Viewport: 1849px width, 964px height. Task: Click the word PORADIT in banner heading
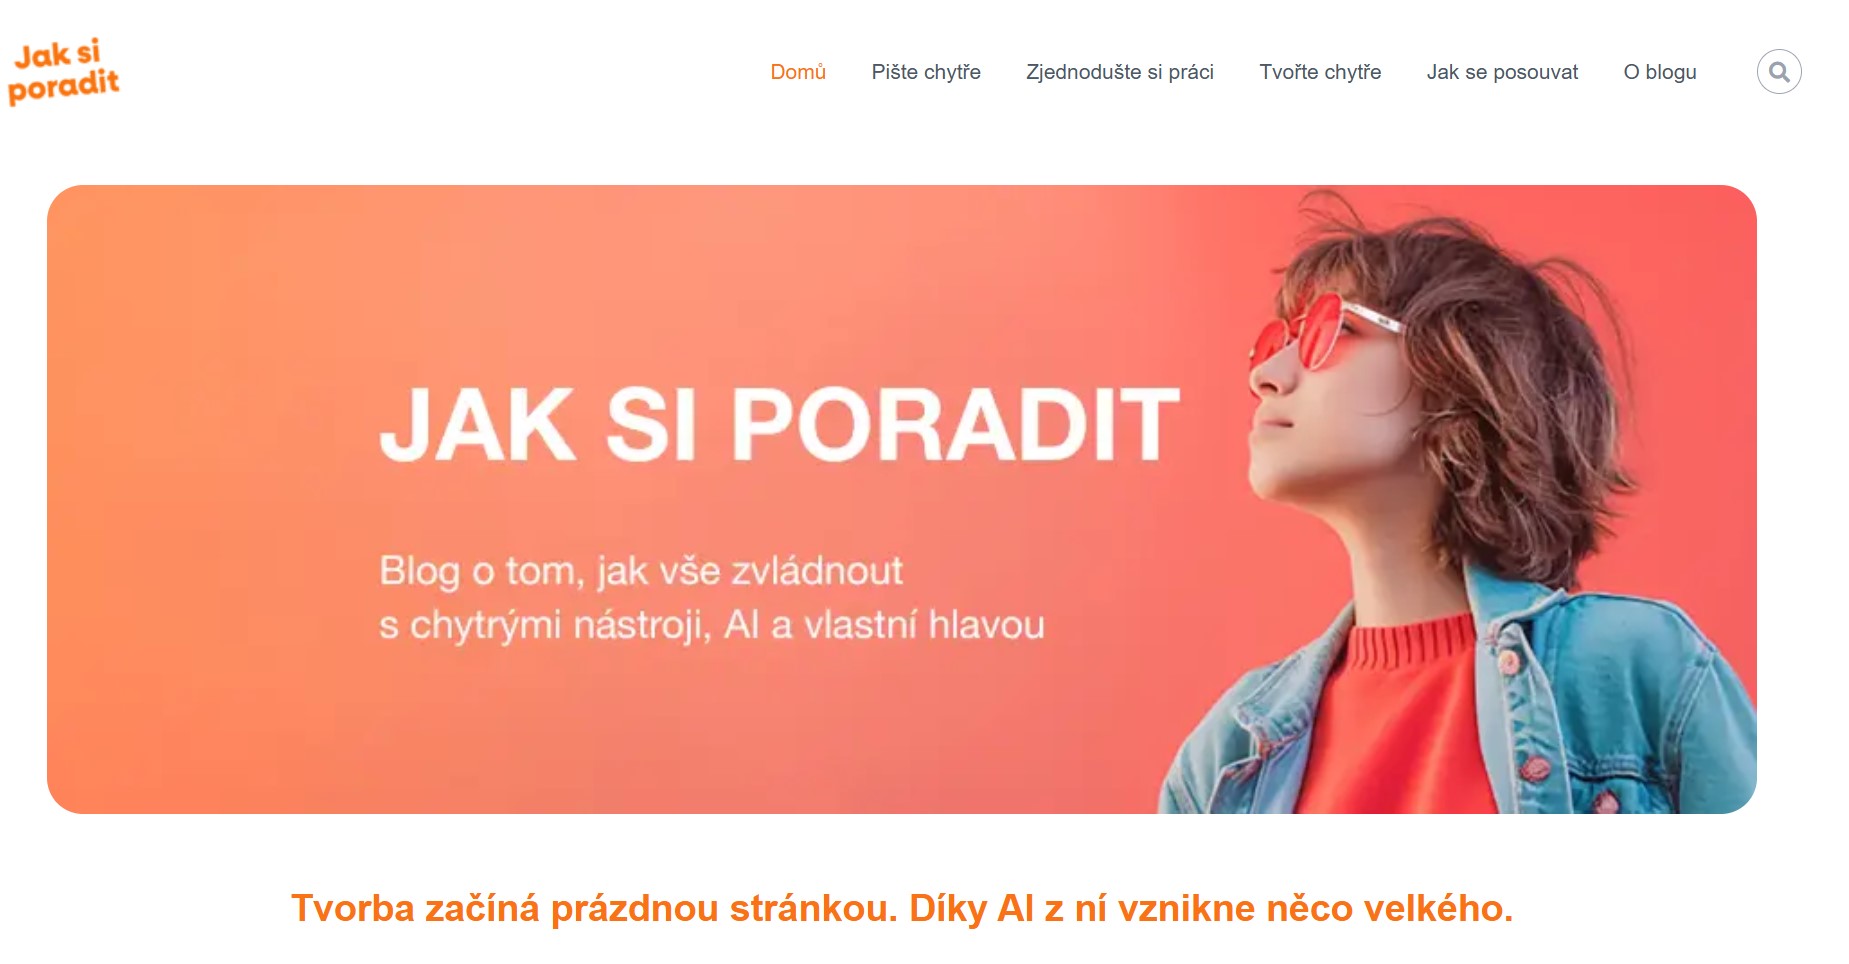(958, 424)
